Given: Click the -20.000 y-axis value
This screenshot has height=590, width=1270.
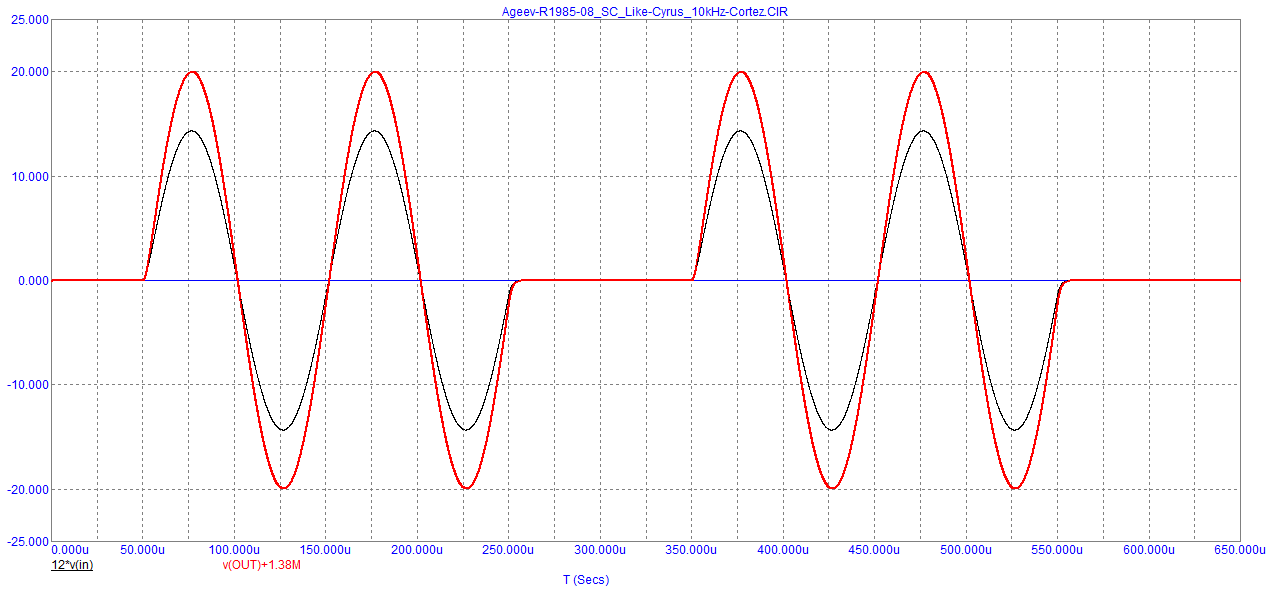Looking at the screenshot, I should click(x=28, y=490).
